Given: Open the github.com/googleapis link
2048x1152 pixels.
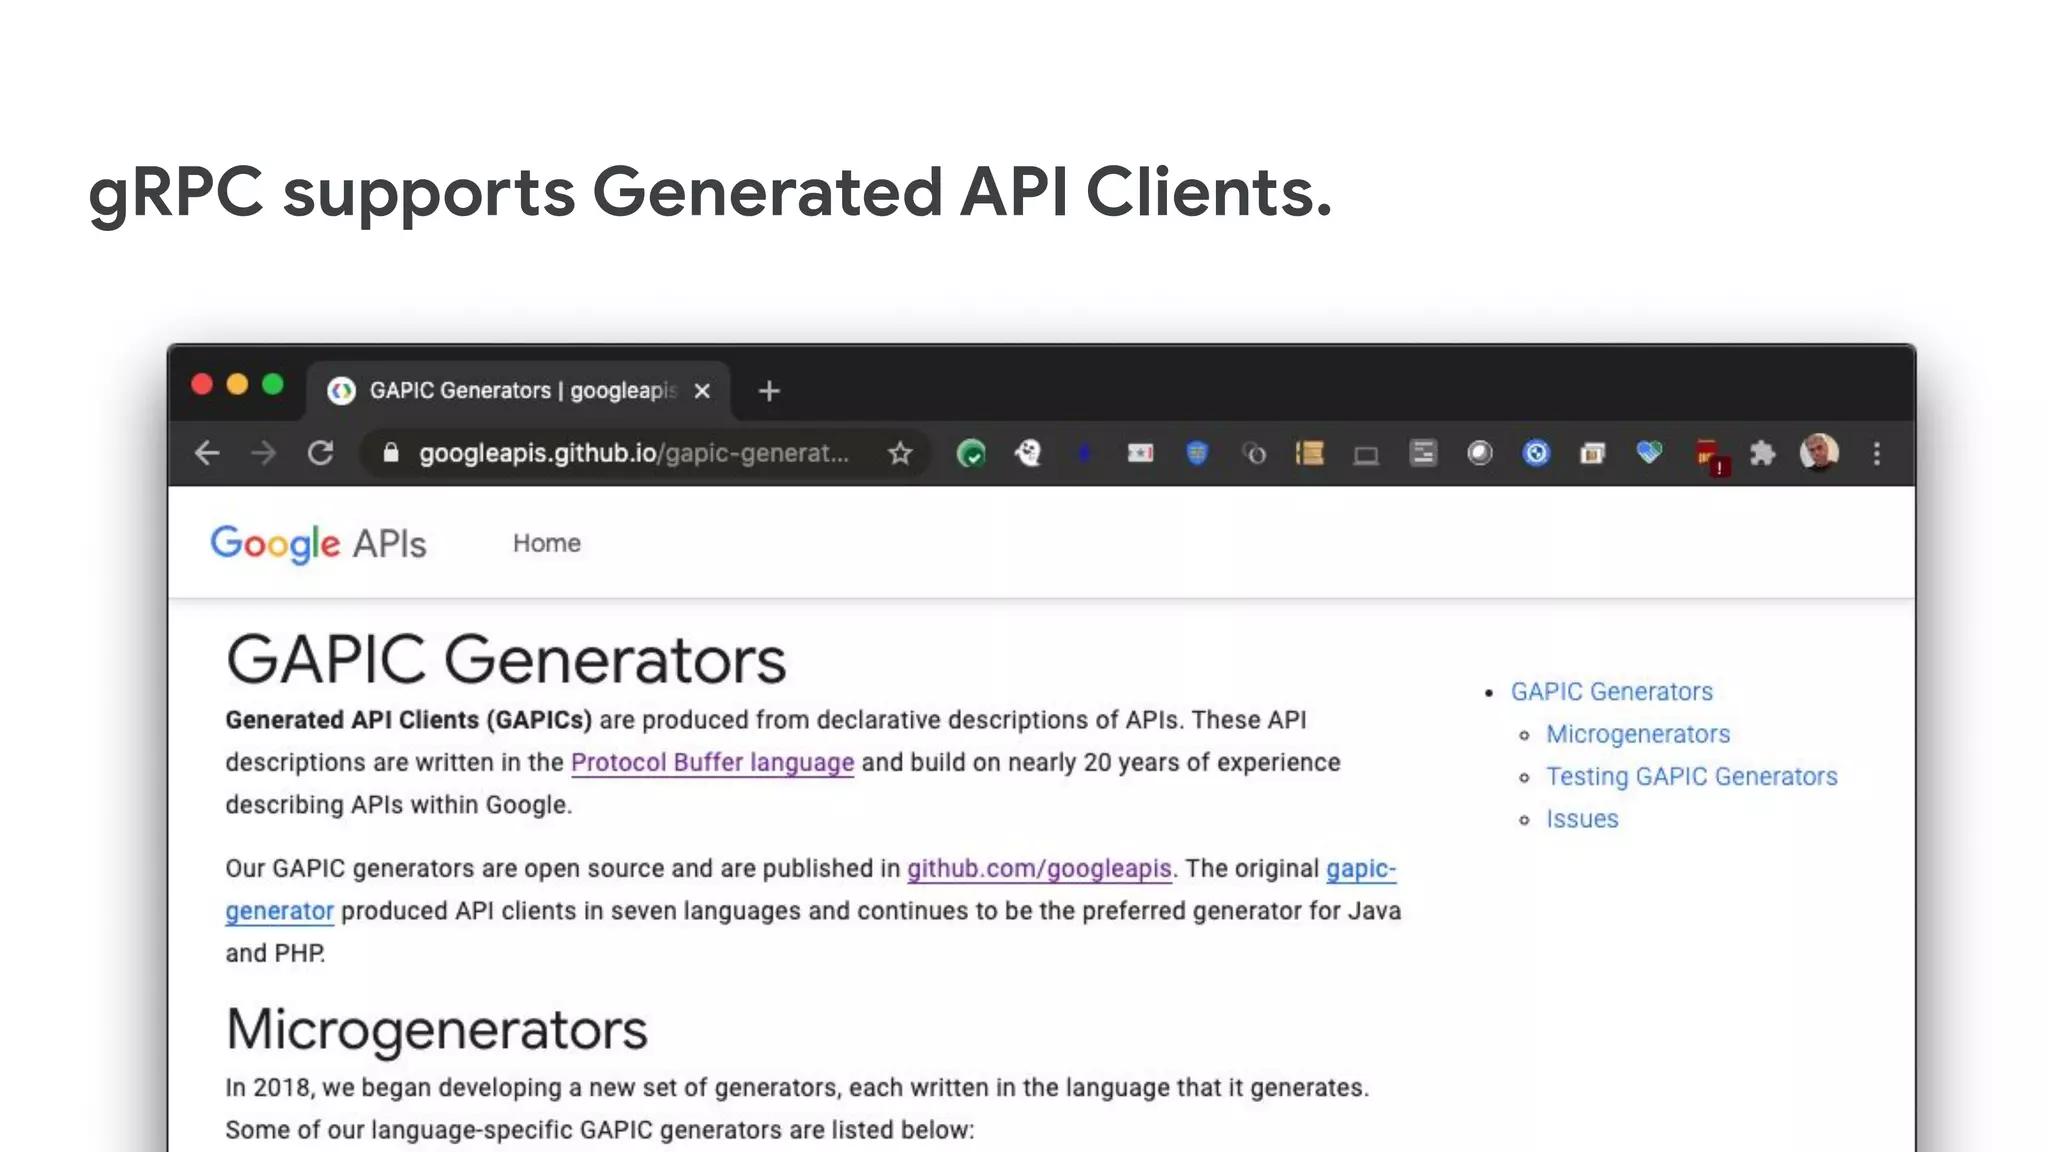Looking at the screenshot, I should click(1039, 868).
